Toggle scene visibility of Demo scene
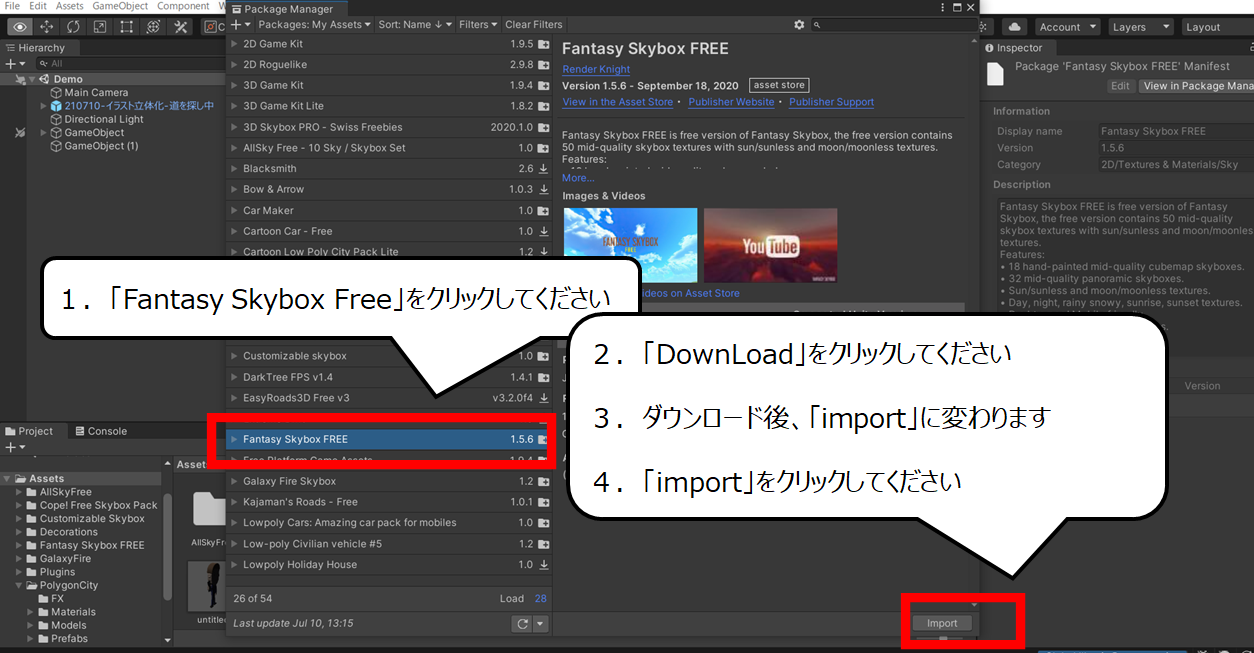The image size is (1254, 653). coord(20,79)
